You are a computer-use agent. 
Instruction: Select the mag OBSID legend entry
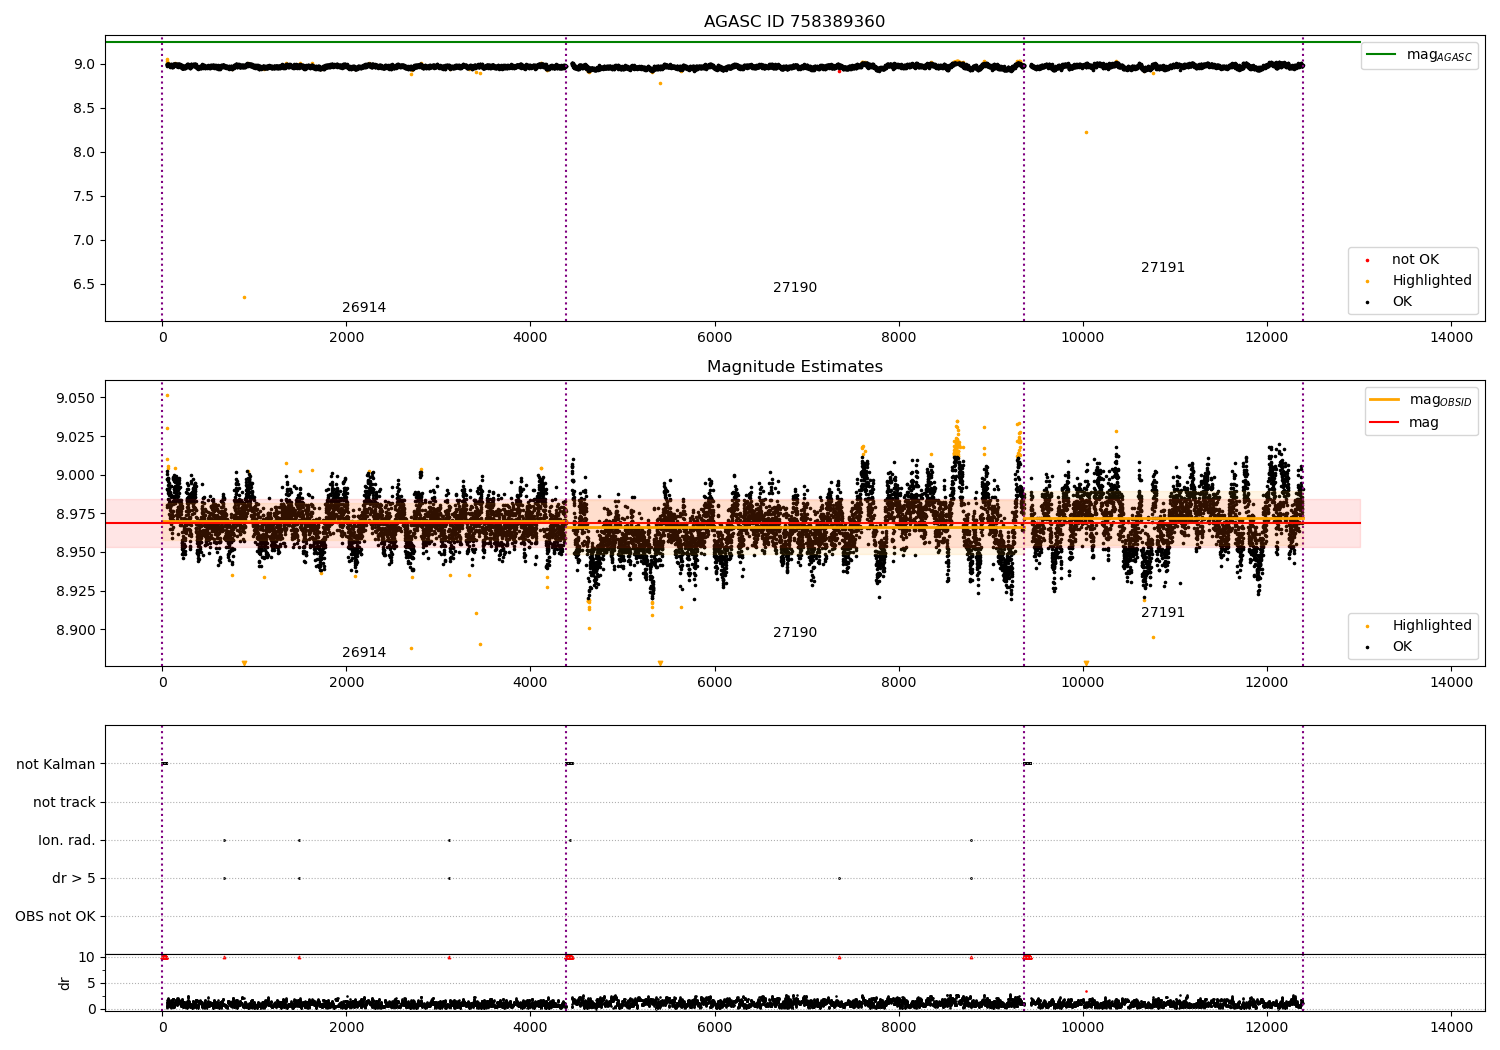1419,400
